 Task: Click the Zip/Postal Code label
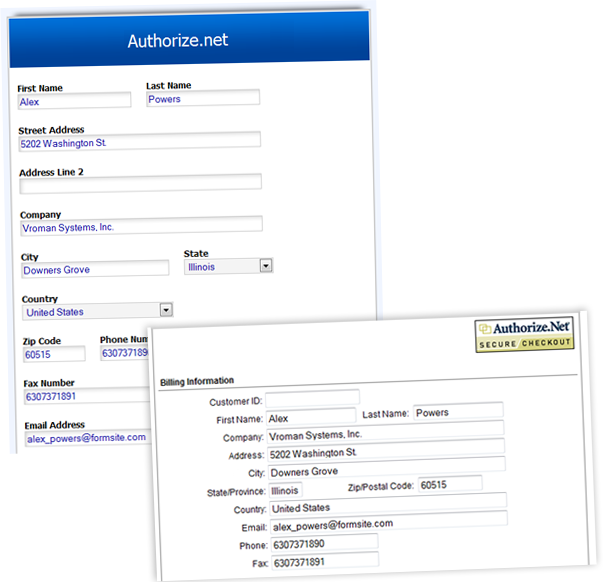point(381,487)
